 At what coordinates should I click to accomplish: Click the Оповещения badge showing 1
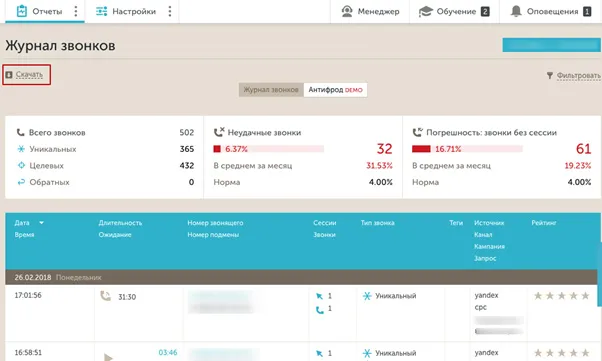587,12
